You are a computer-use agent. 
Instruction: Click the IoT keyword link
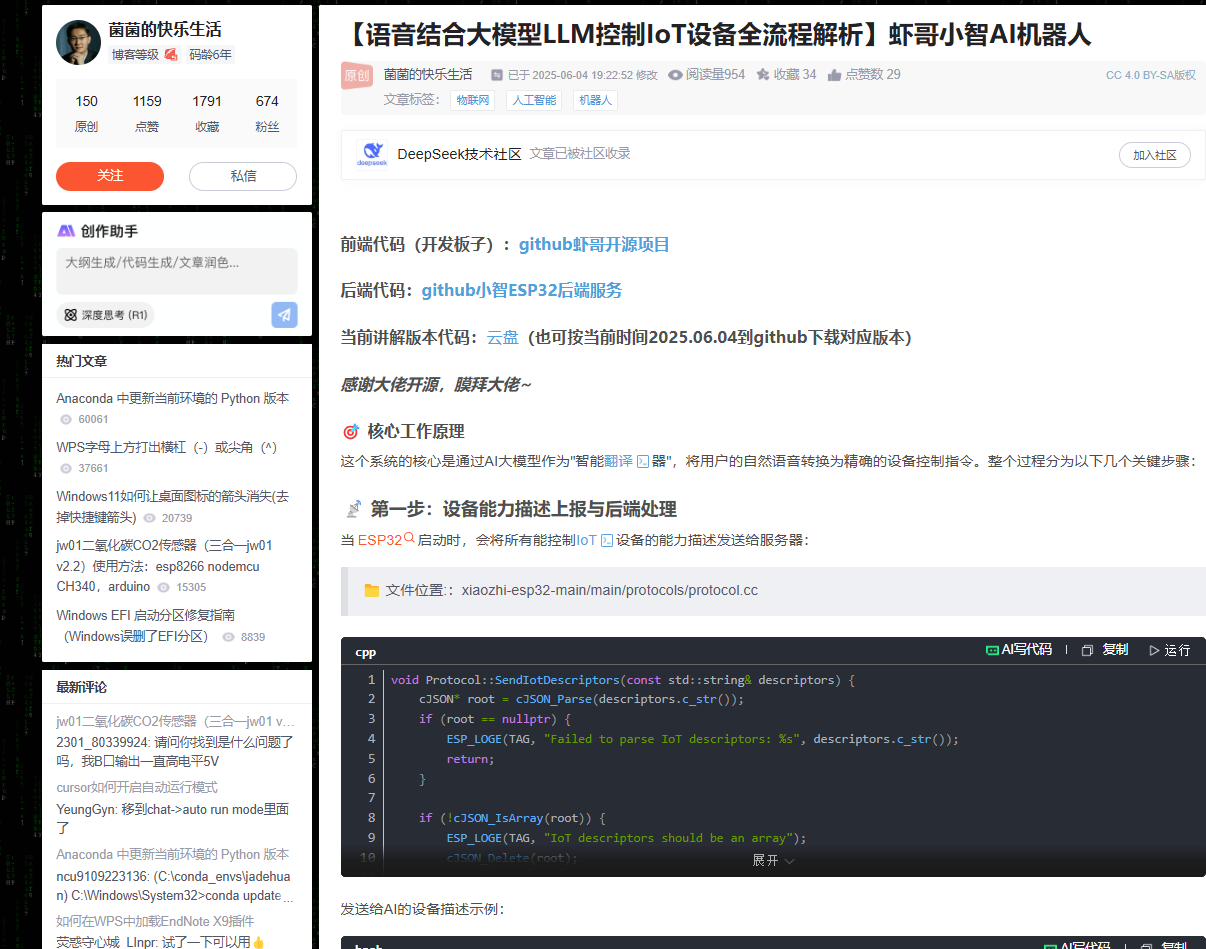tap(586, 540)
